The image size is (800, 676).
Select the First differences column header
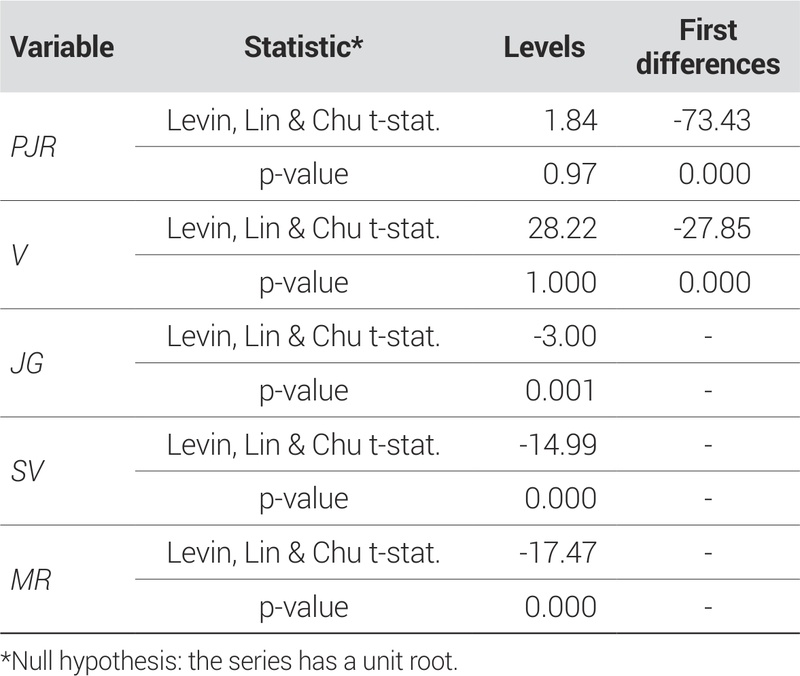point(707,46)
